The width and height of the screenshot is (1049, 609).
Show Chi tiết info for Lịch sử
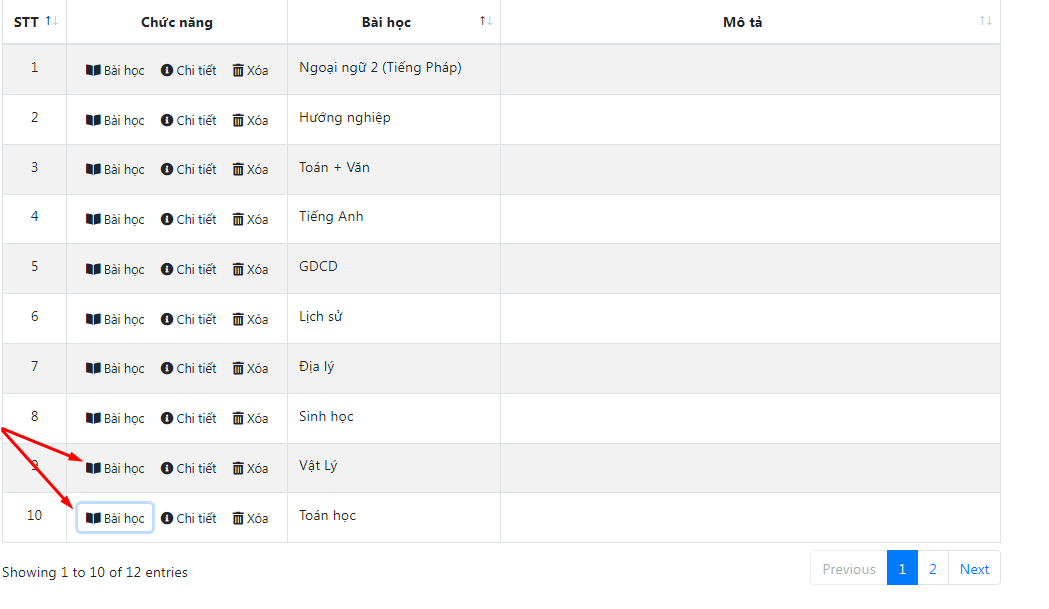189,319
